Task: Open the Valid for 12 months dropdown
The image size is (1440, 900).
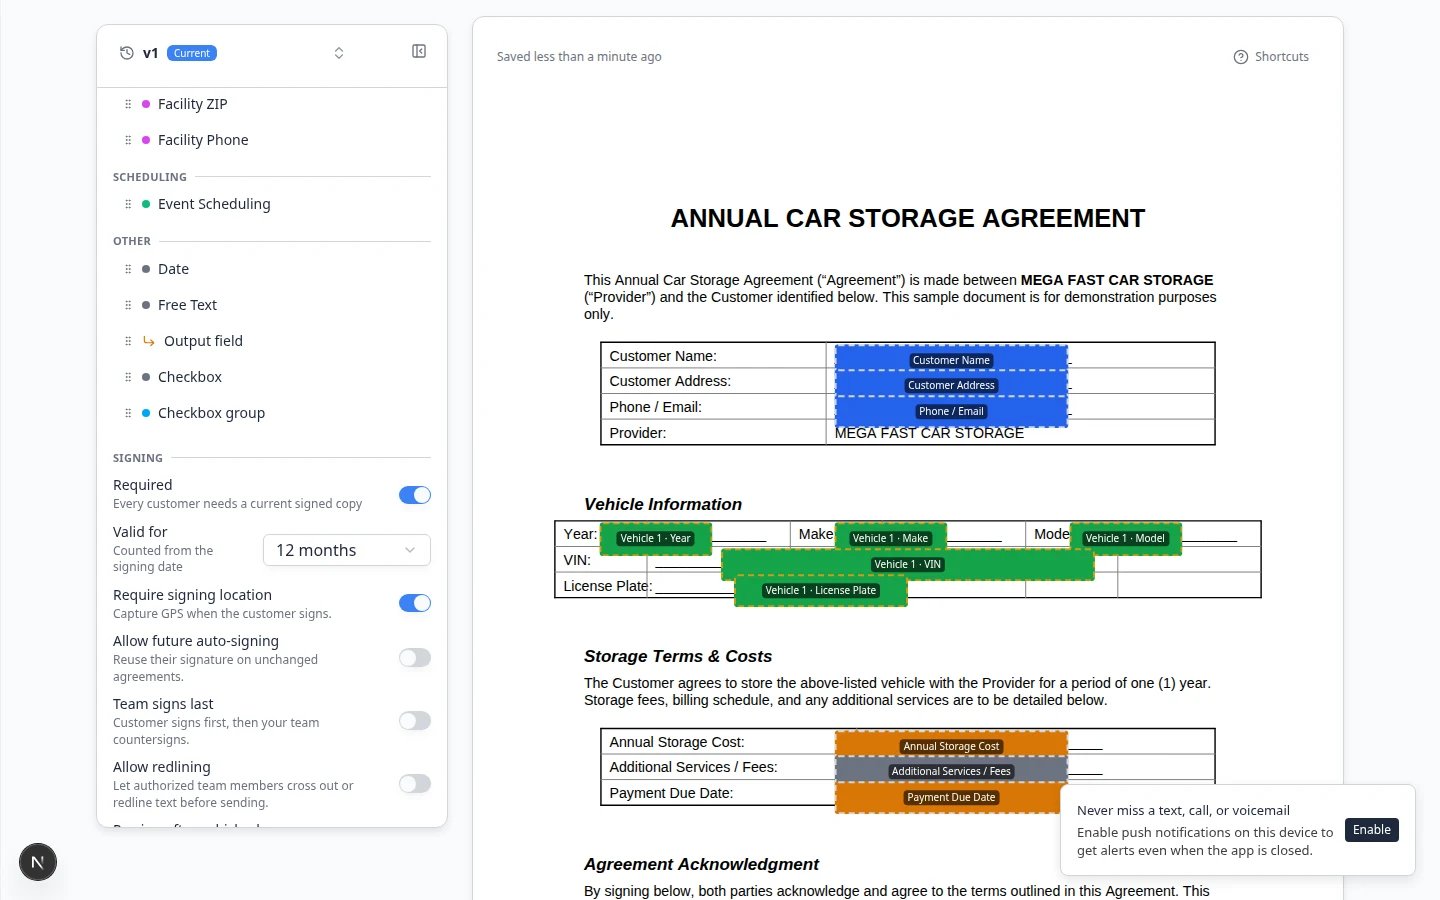Action: click(347, 550)
